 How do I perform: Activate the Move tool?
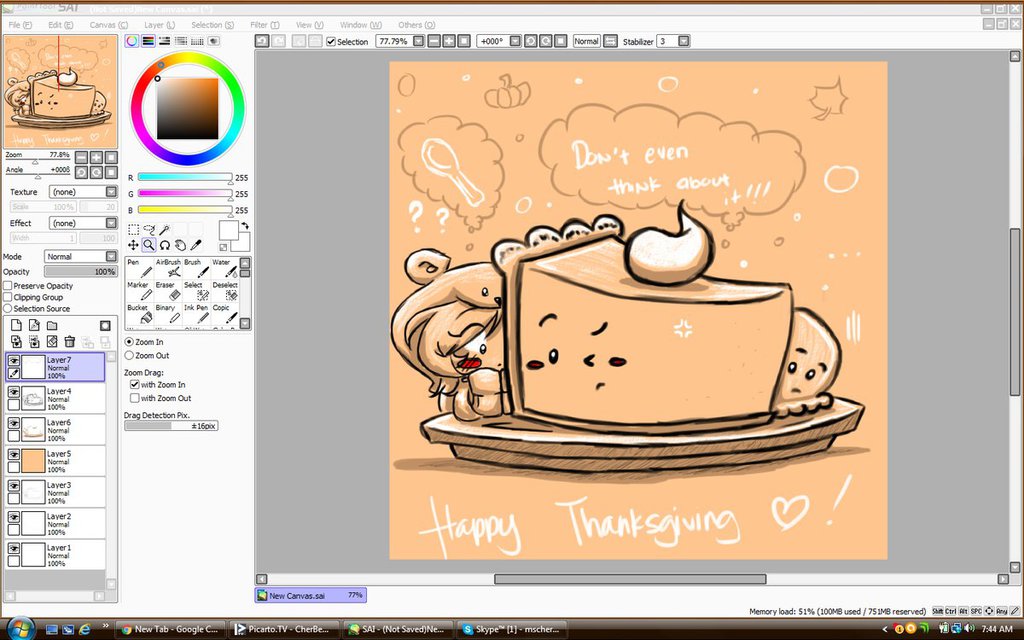pyautogui.click(x=133, y=245)
